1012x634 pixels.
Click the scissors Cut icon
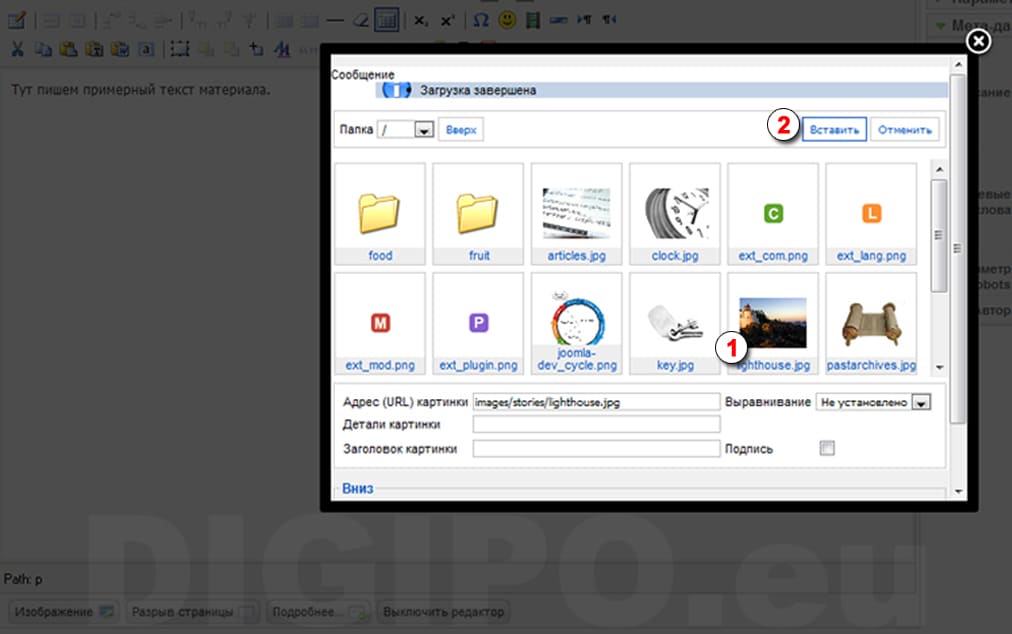[x=17, y=47]
